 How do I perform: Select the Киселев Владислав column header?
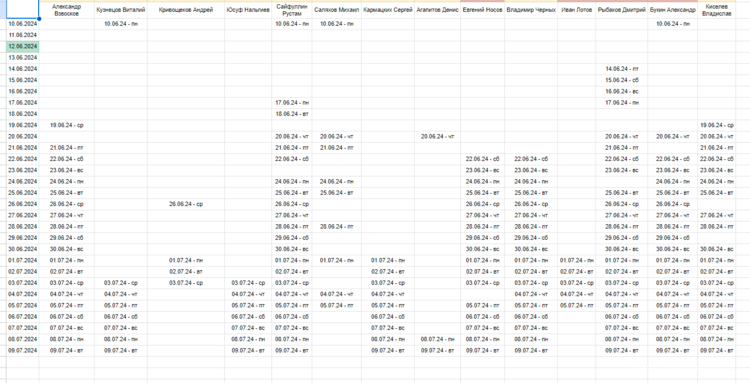[x=717, y=10]
